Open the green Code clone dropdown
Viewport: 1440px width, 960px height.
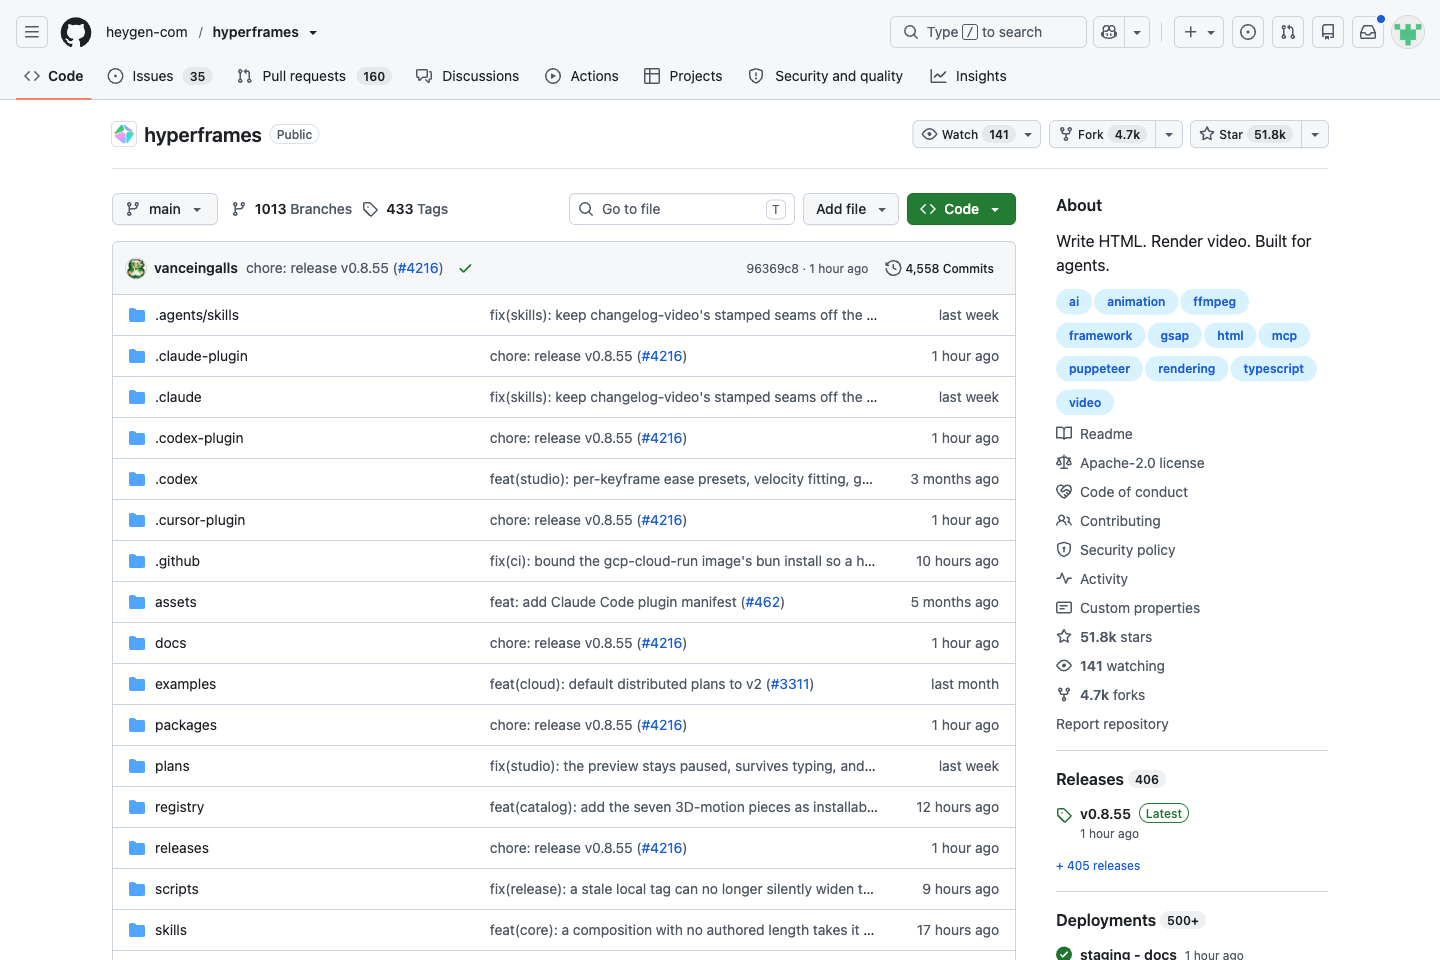(x=961, y=209)
